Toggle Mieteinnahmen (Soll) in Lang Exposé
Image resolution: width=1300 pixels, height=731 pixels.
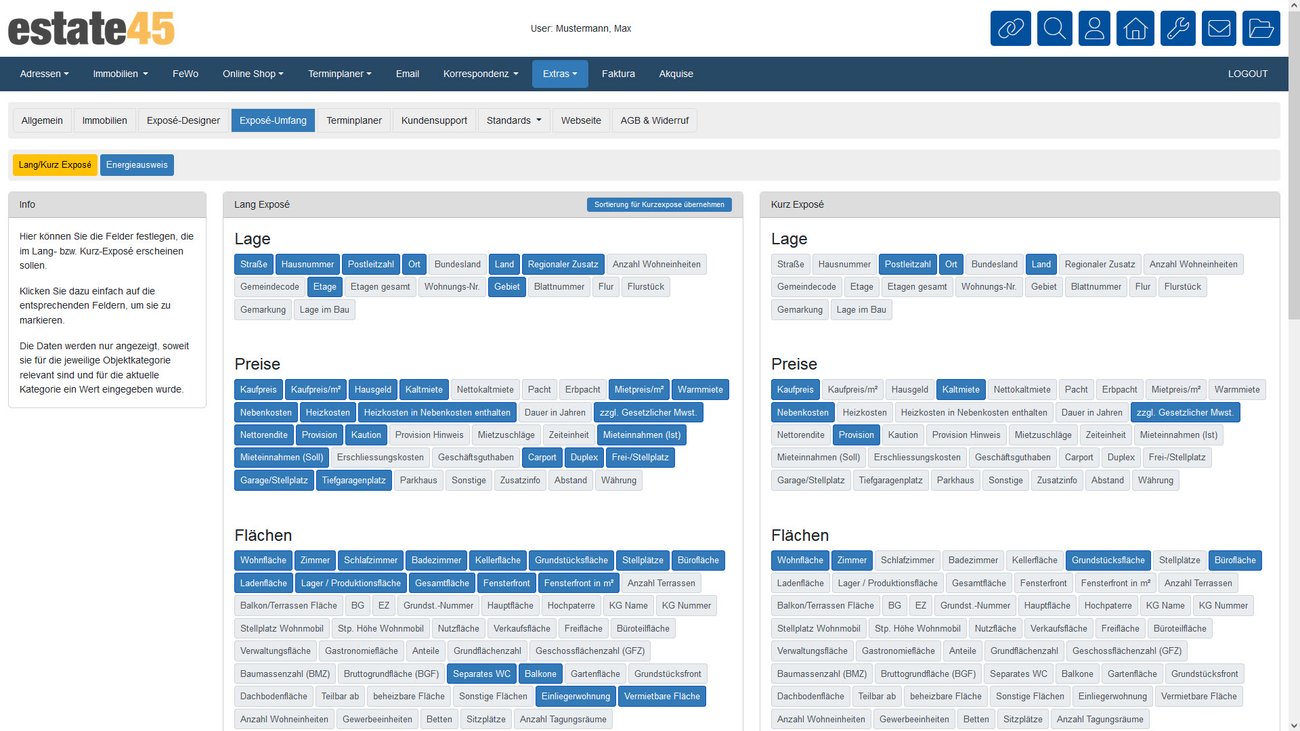(x=281, y=457)
